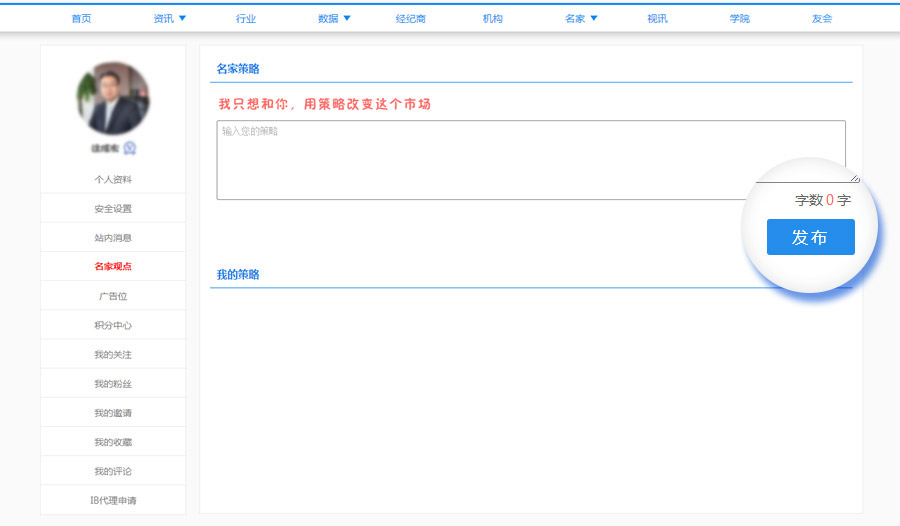Screen dimensions: 900x526
Task: Expand the 数据 dropdown arrow
Action: [x=347, y=18]
